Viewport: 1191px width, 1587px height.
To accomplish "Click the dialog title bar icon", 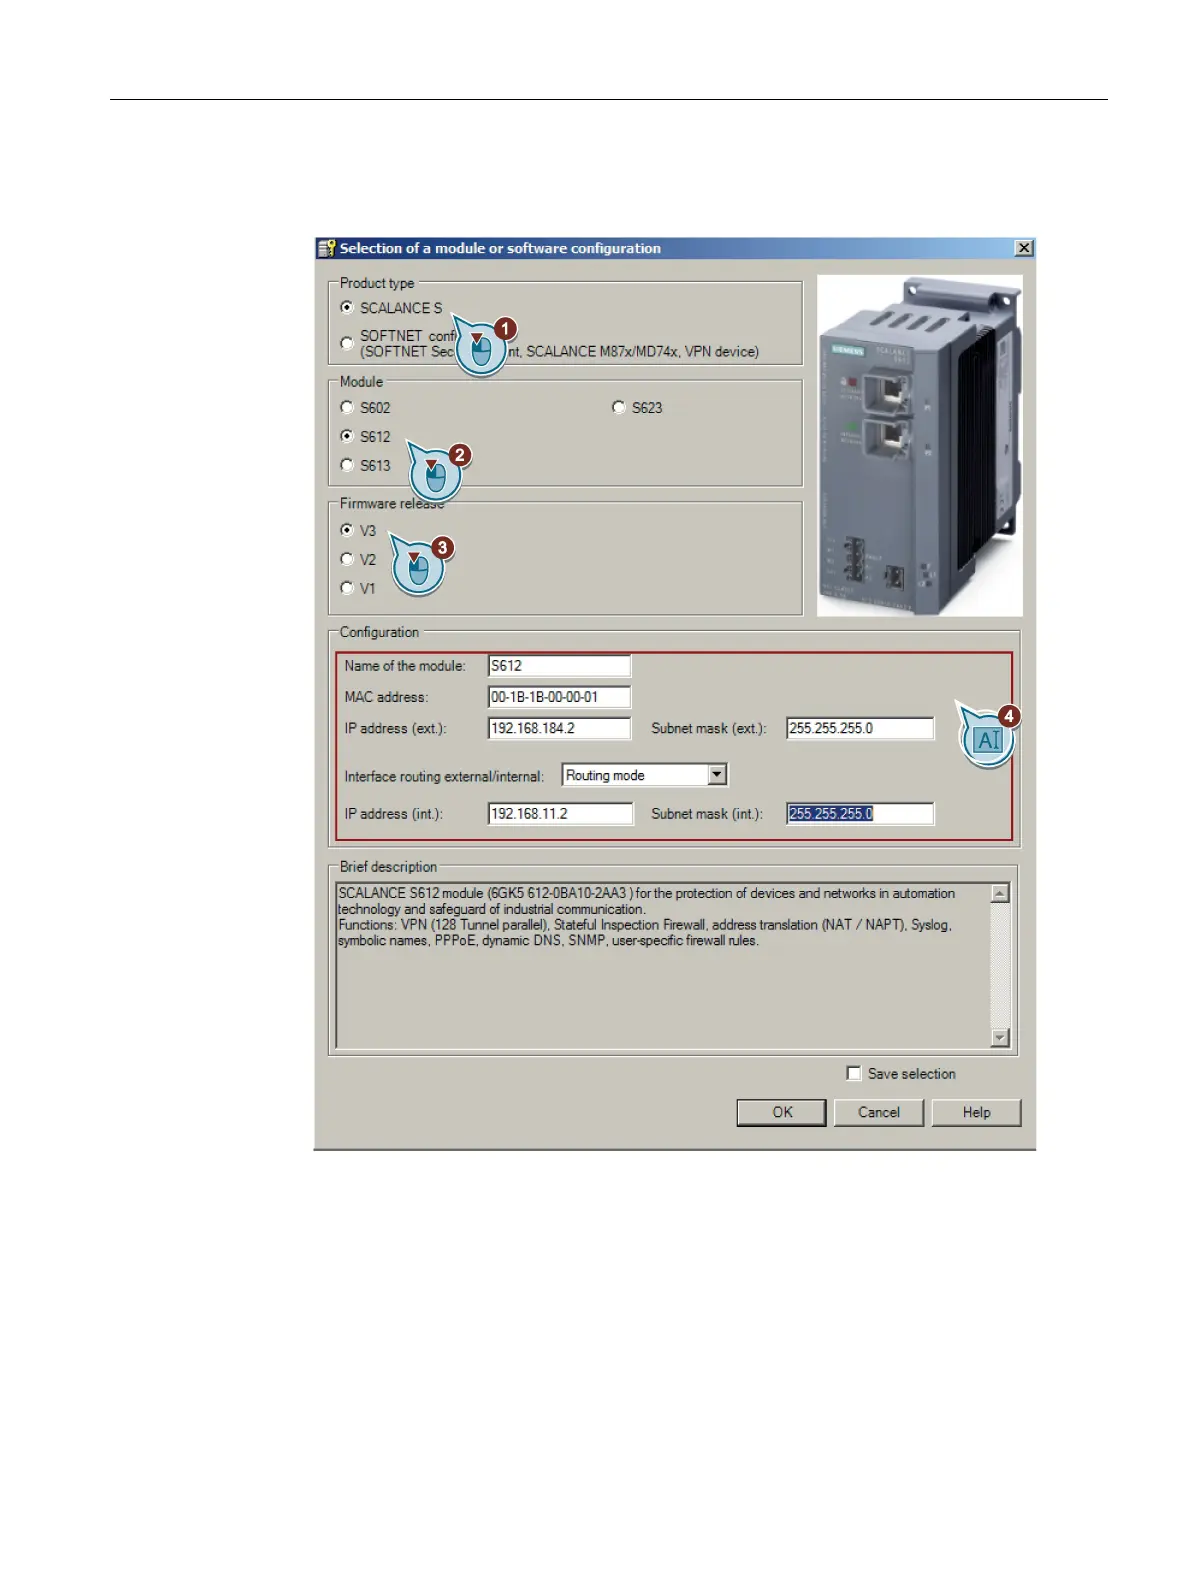I will point(326,248).
